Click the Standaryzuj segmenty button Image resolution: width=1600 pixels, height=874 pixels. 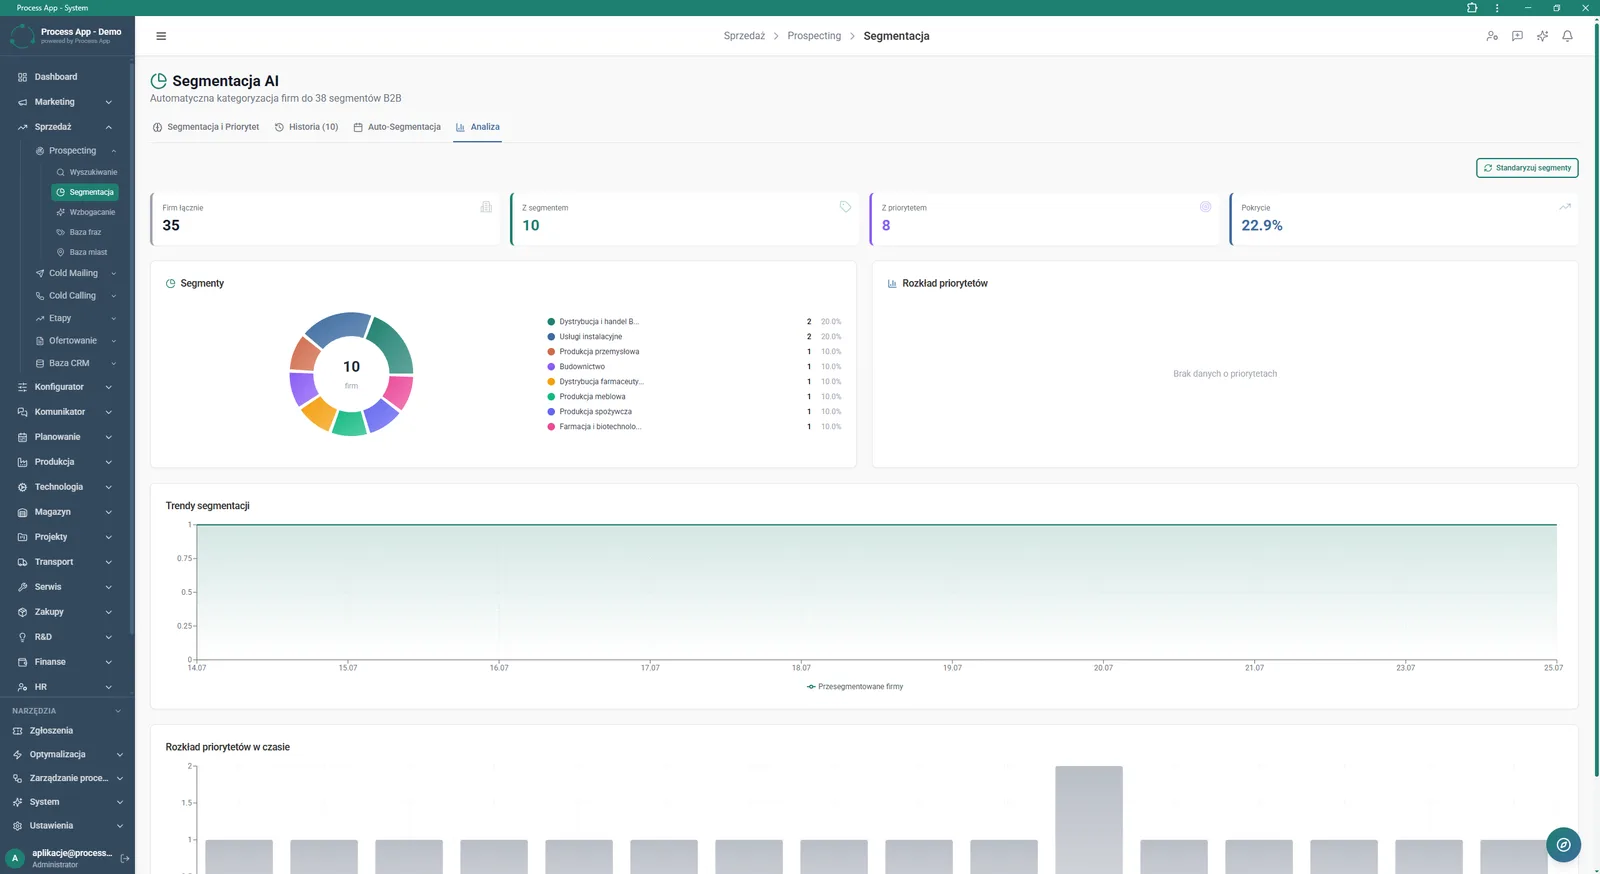(1527, 168)
